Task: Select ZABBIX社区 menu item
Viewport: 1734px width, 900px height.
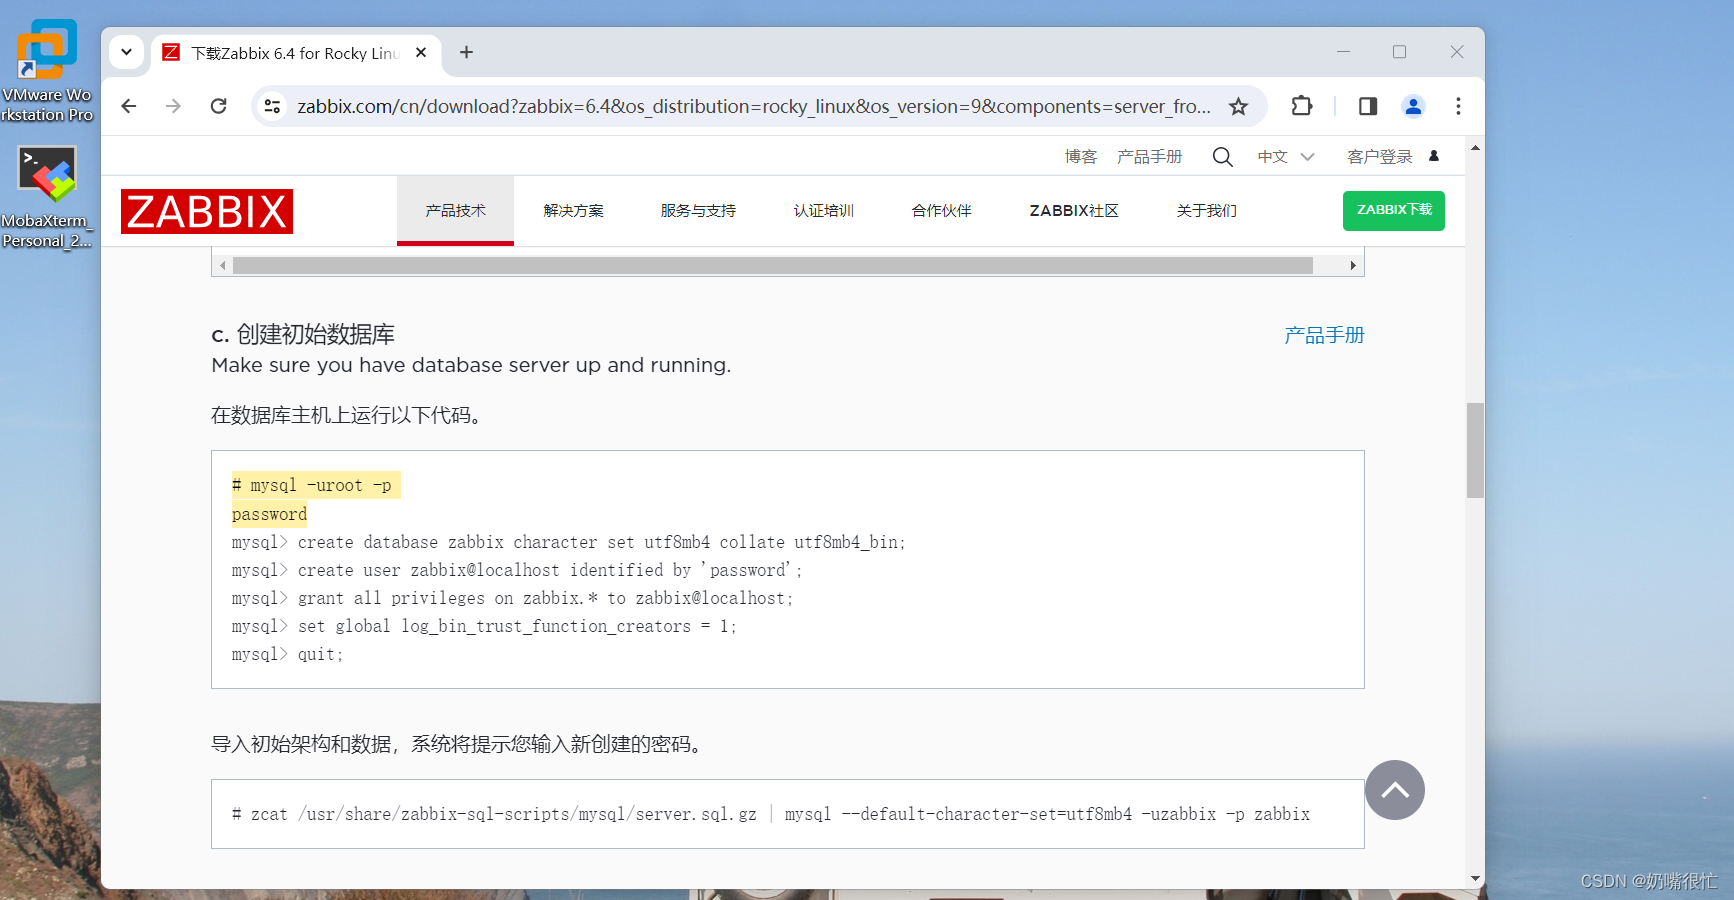Action: (1074, 210)
